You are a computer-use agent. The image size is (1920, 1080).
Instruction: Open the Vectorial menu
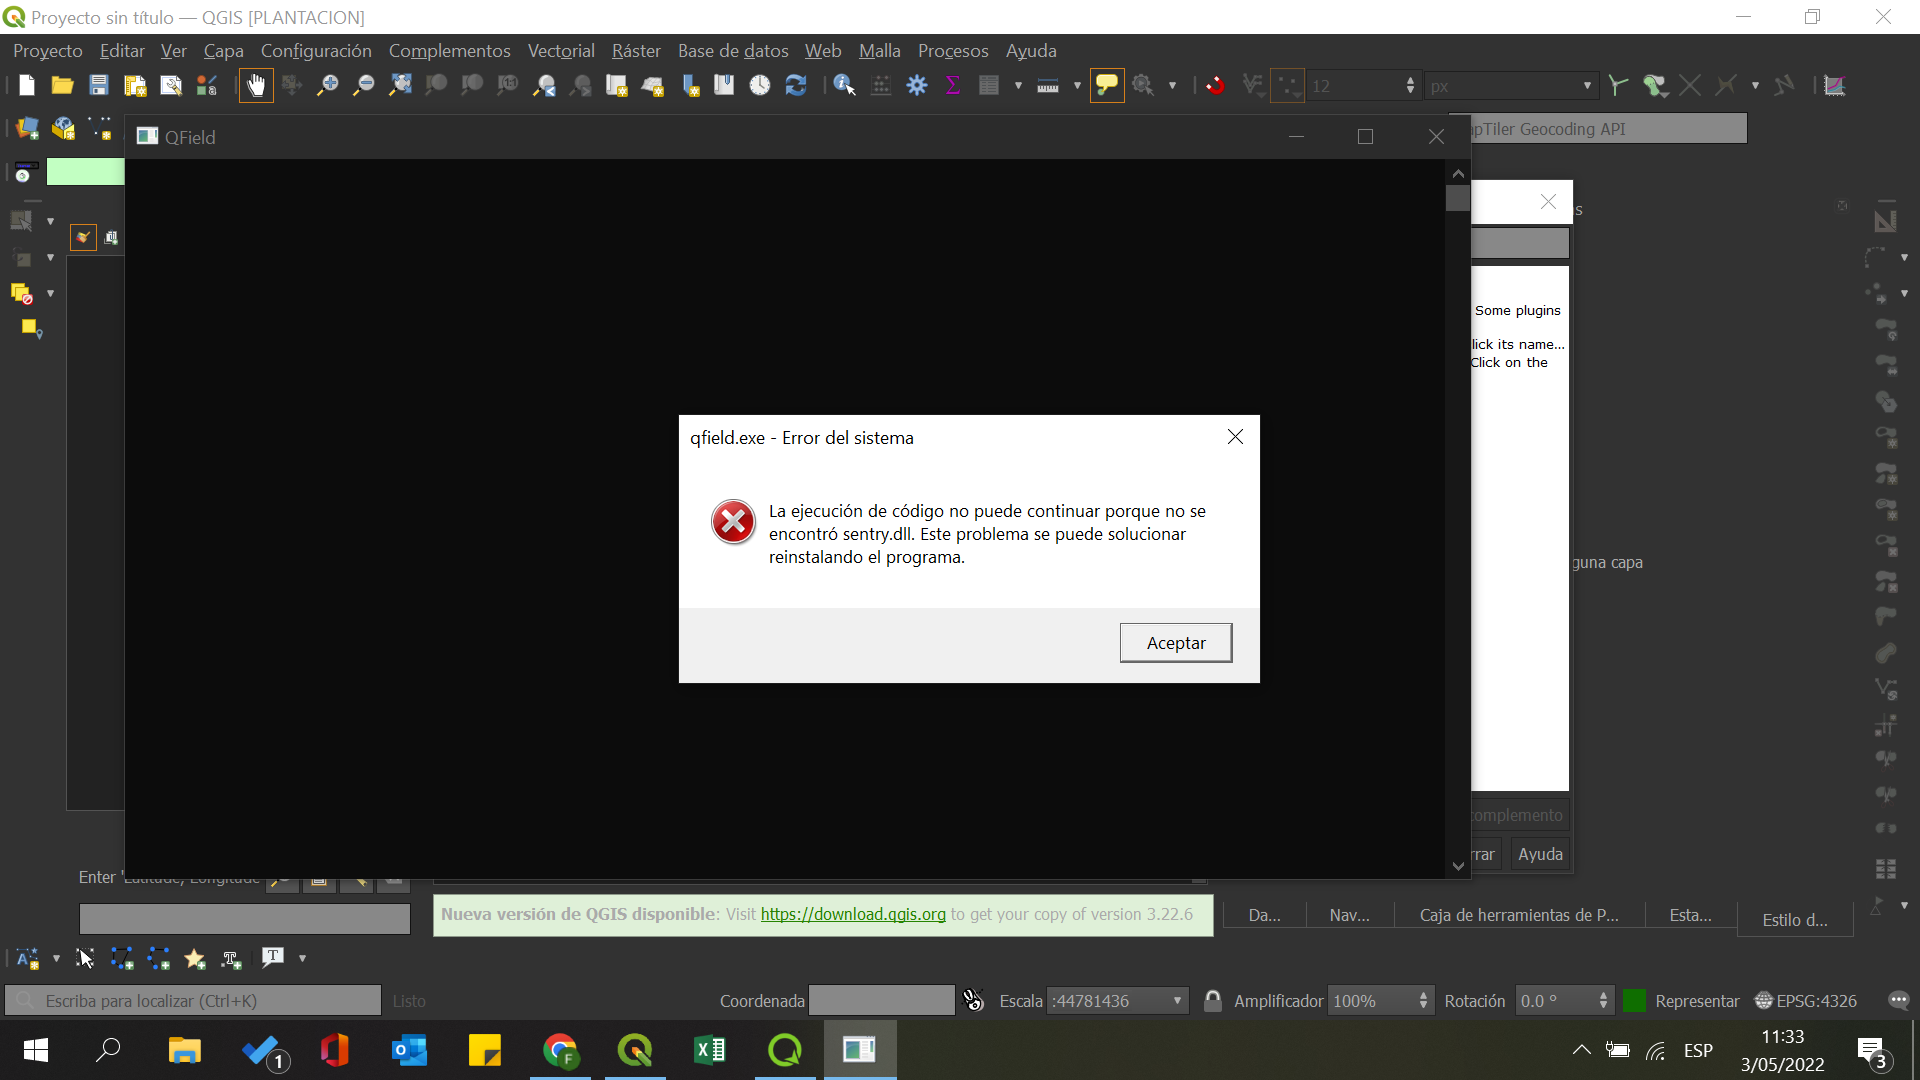coord(561,50)
